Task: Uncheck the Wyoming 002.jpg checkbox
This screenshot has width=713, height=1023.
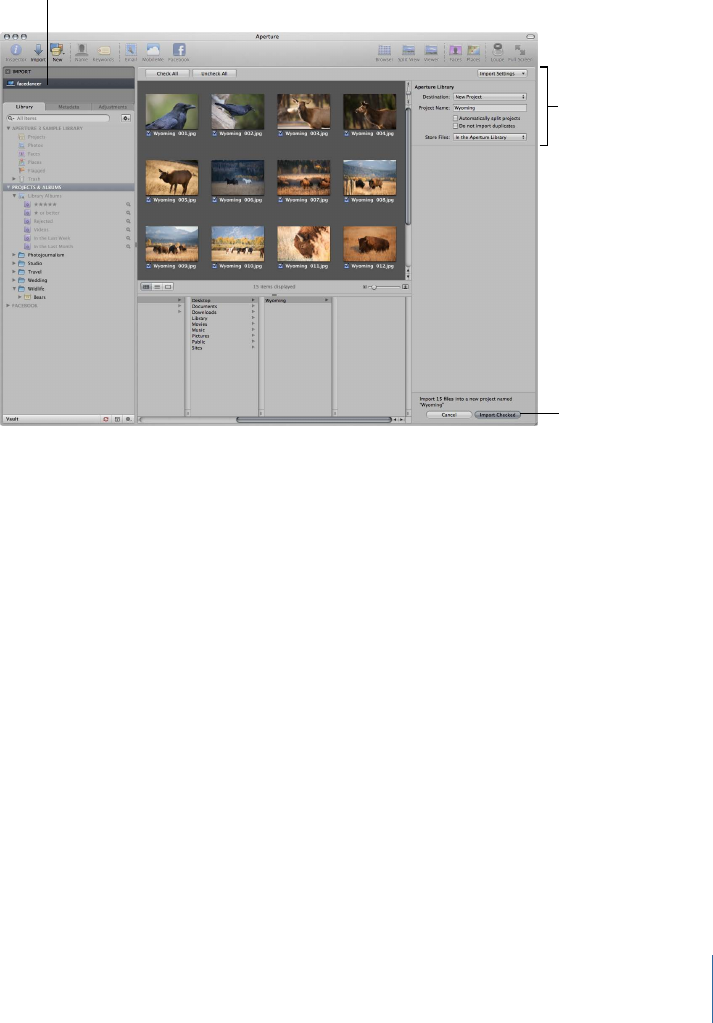Action: pos(215,133)
